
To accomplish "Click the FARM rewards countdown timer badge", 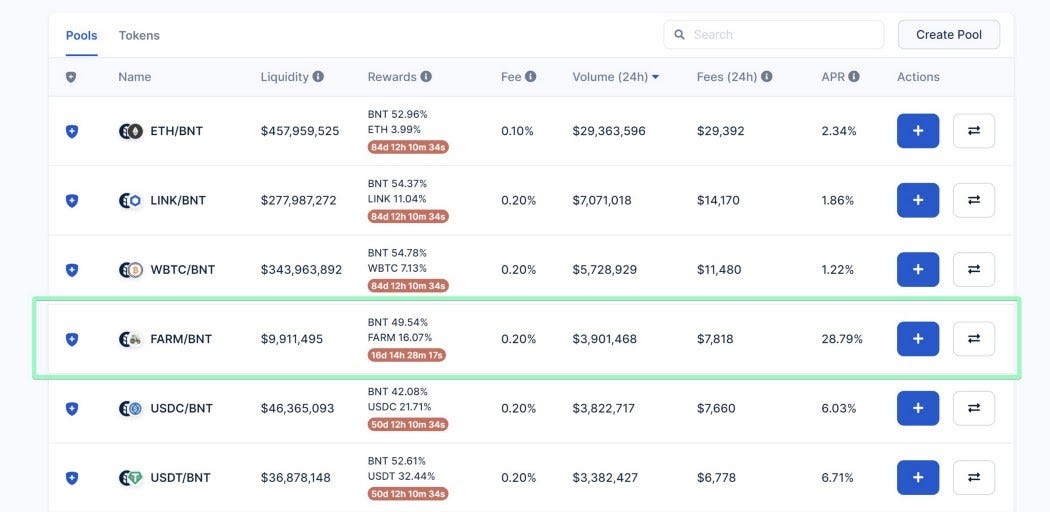I will click(x=407, y=355).
